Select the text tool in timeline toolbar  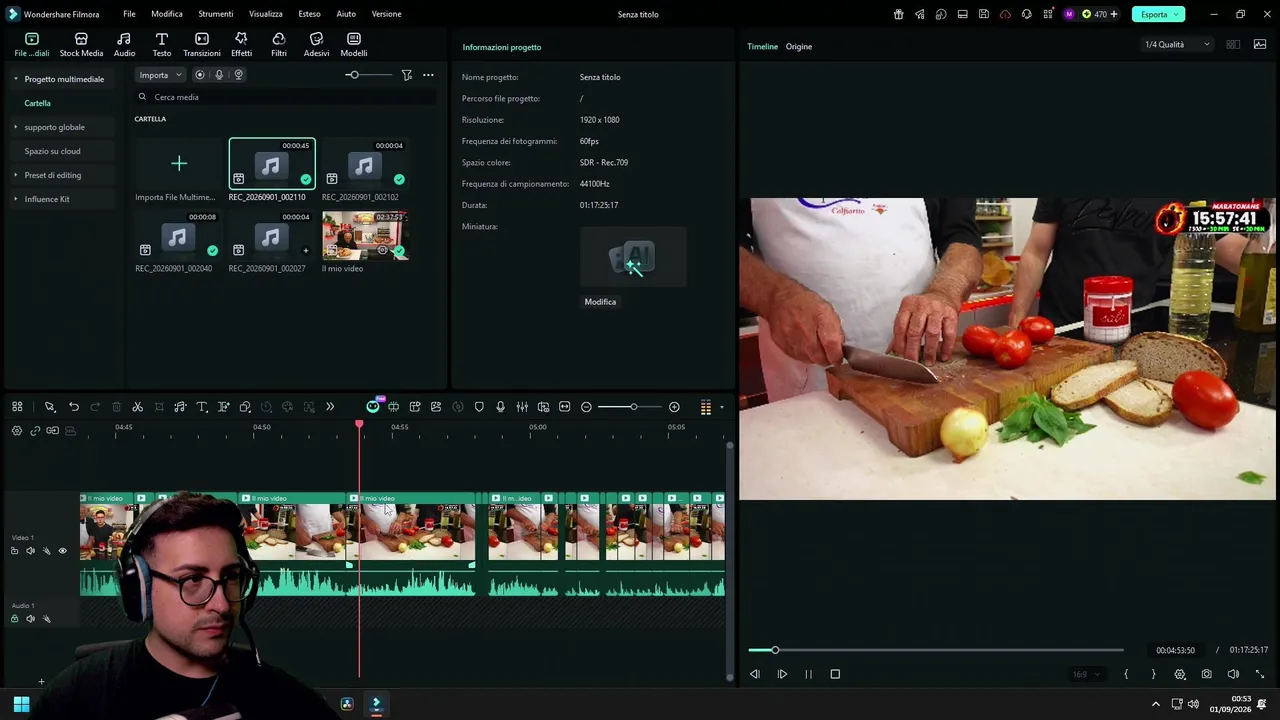[x=202, y=407]
